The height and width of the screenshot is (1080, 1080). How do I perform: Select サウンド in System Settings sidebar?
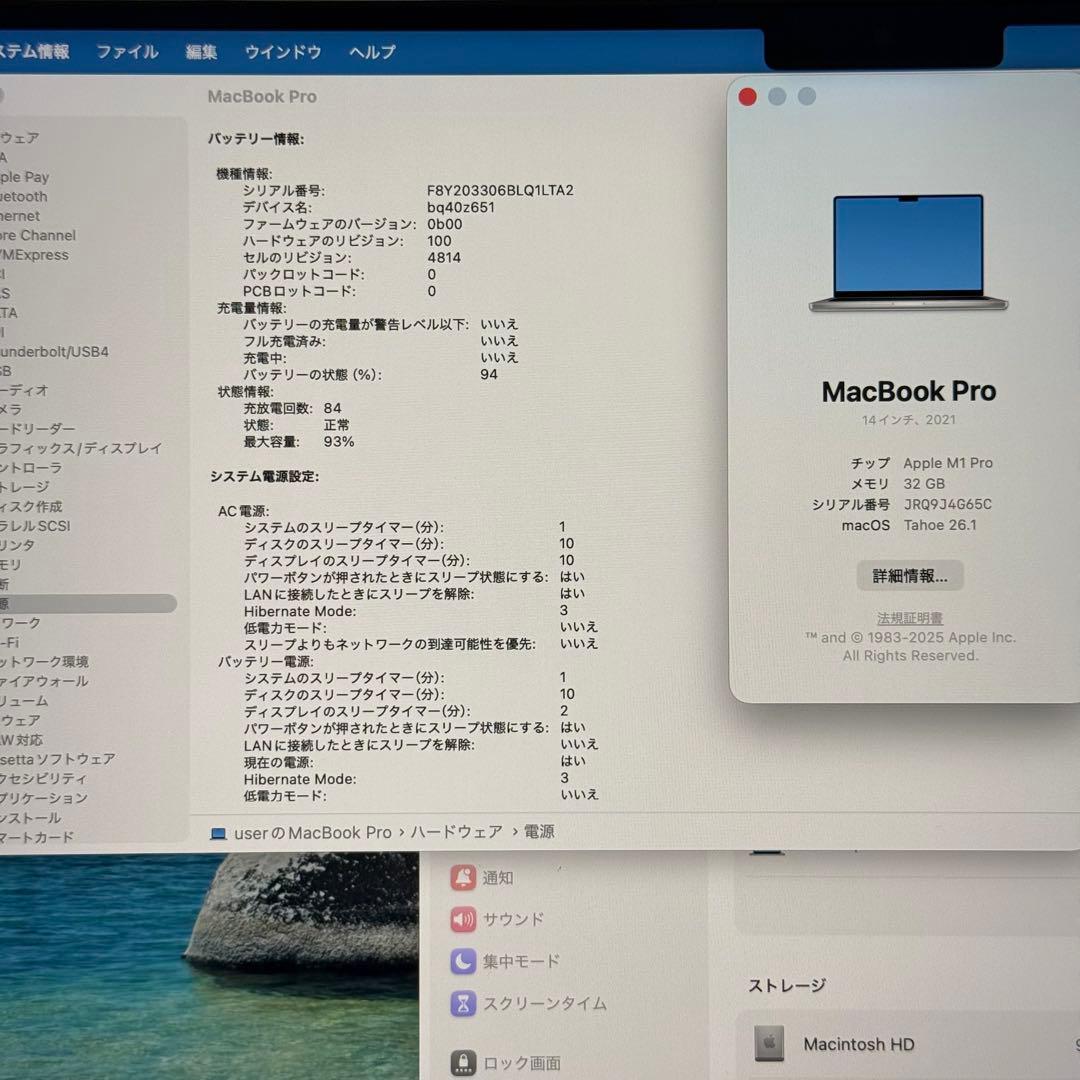click(x=513, y=919)
